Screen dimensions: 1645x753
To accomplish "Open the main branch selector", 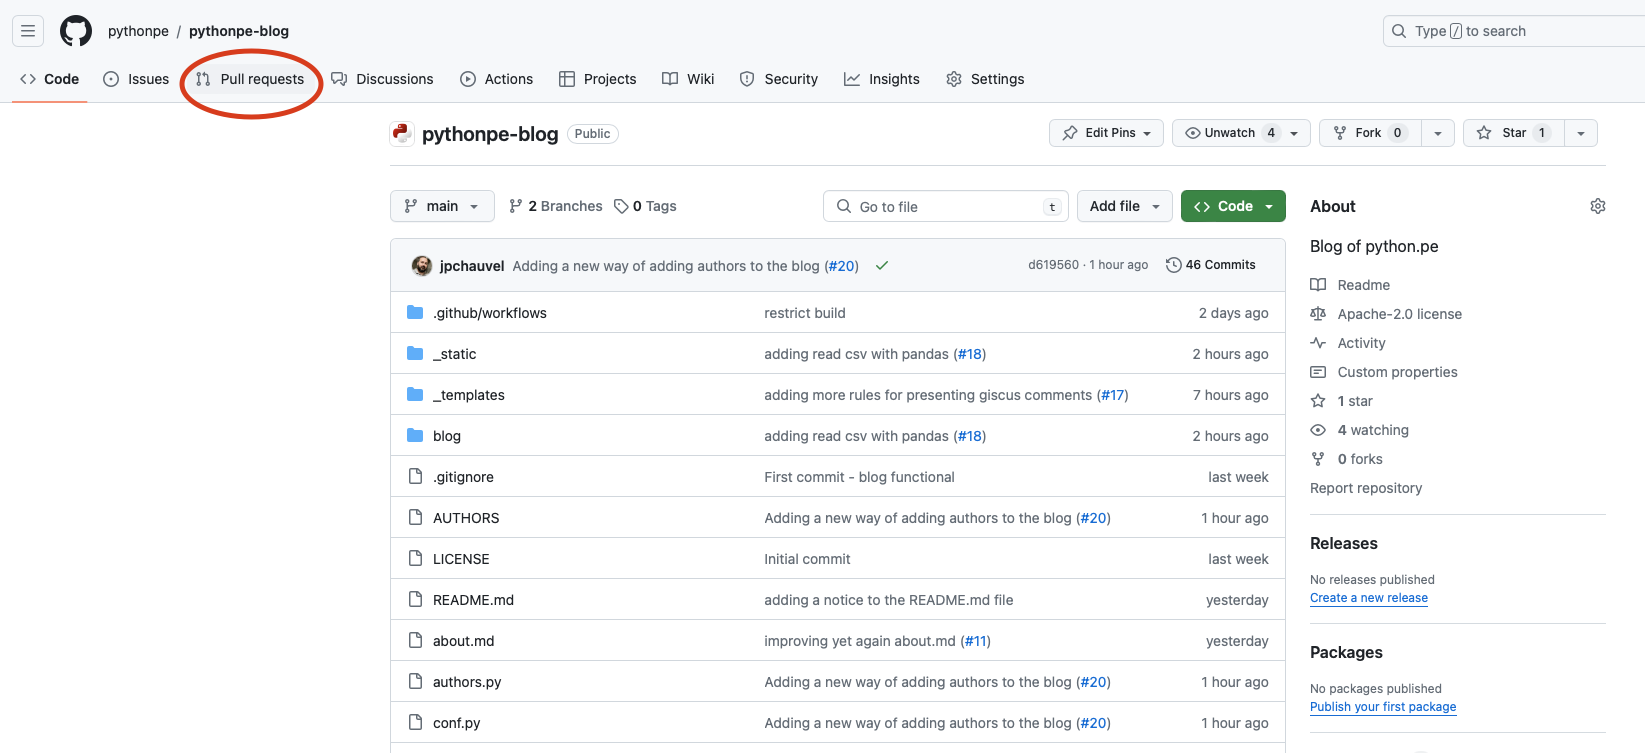I will point(442,206).
